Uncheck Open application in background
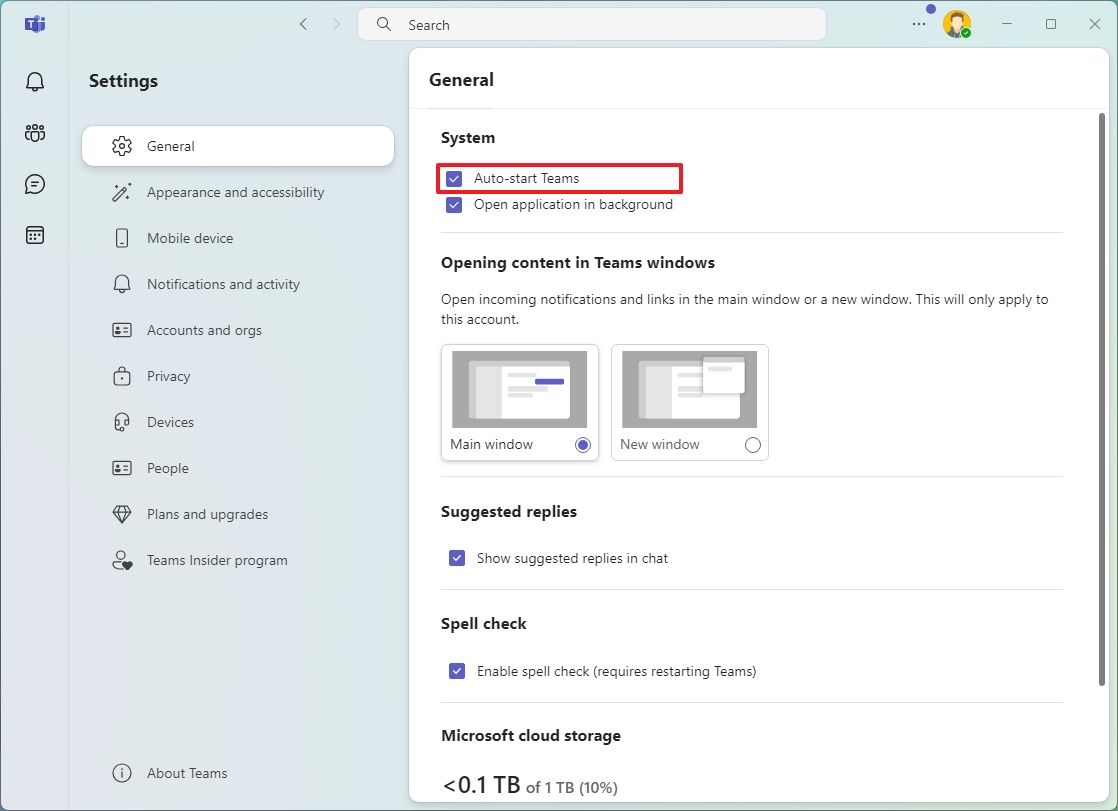Screen dimensions: 1118x811 click(453, 204)
